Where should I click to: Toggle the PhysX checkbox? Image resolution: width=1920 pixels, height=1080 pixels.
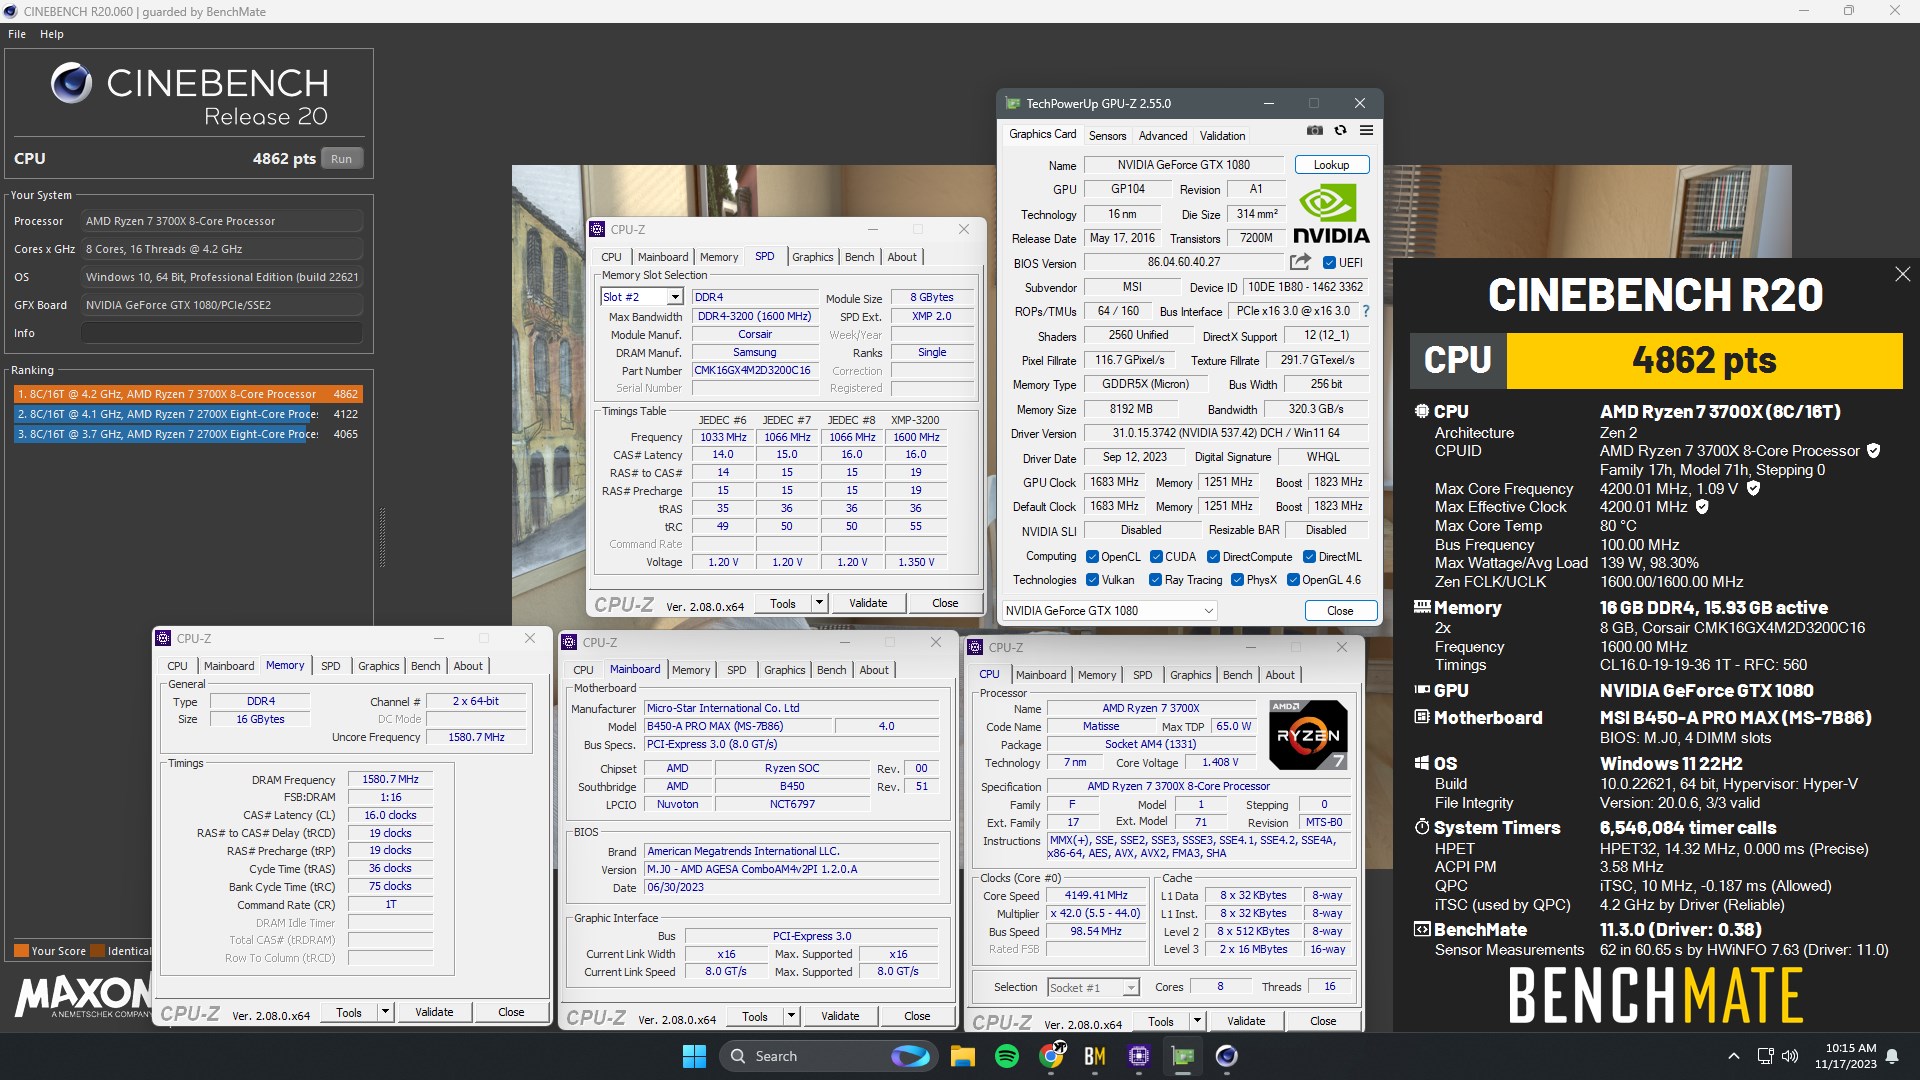(x=1237, y=580)
